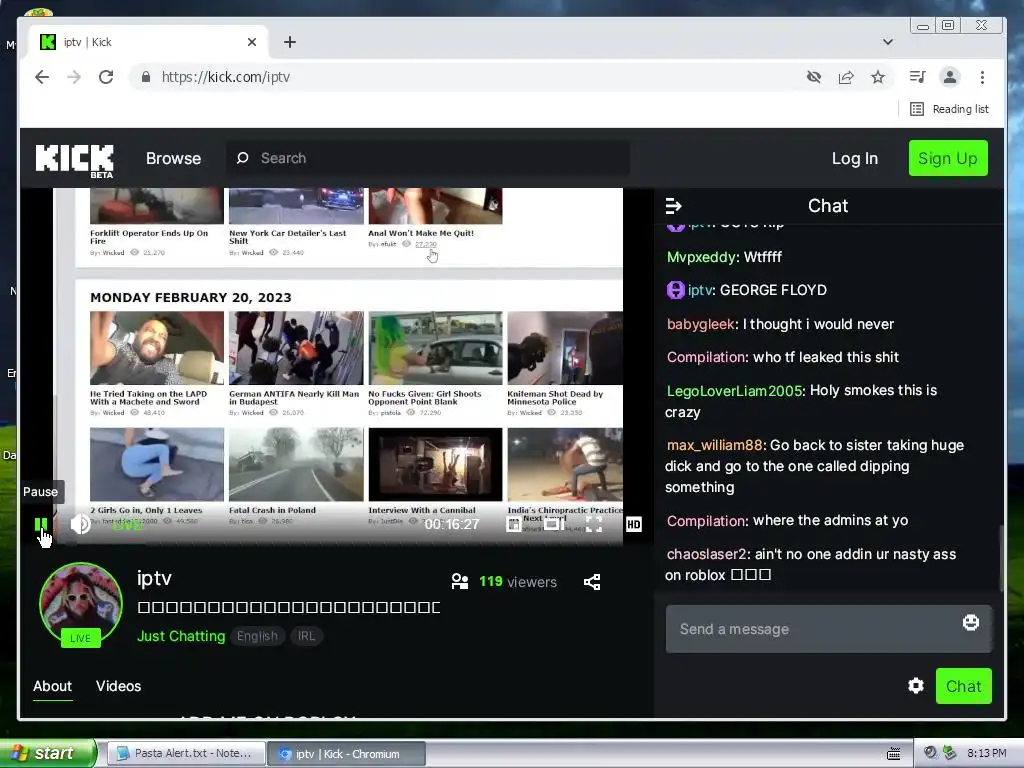Click the first system tray icon
The width and height of the screenshot is (1024, 768).
pos(930,753)
